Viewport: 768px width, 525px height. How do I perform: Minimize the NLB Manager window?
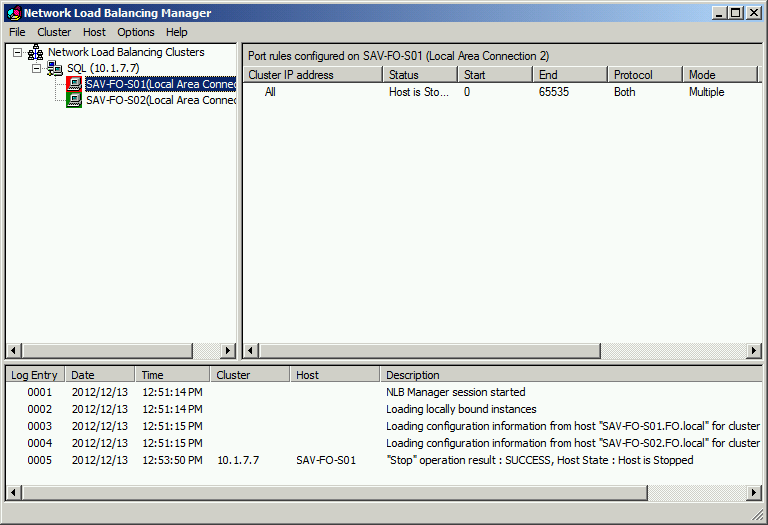(x=719, y=13)
